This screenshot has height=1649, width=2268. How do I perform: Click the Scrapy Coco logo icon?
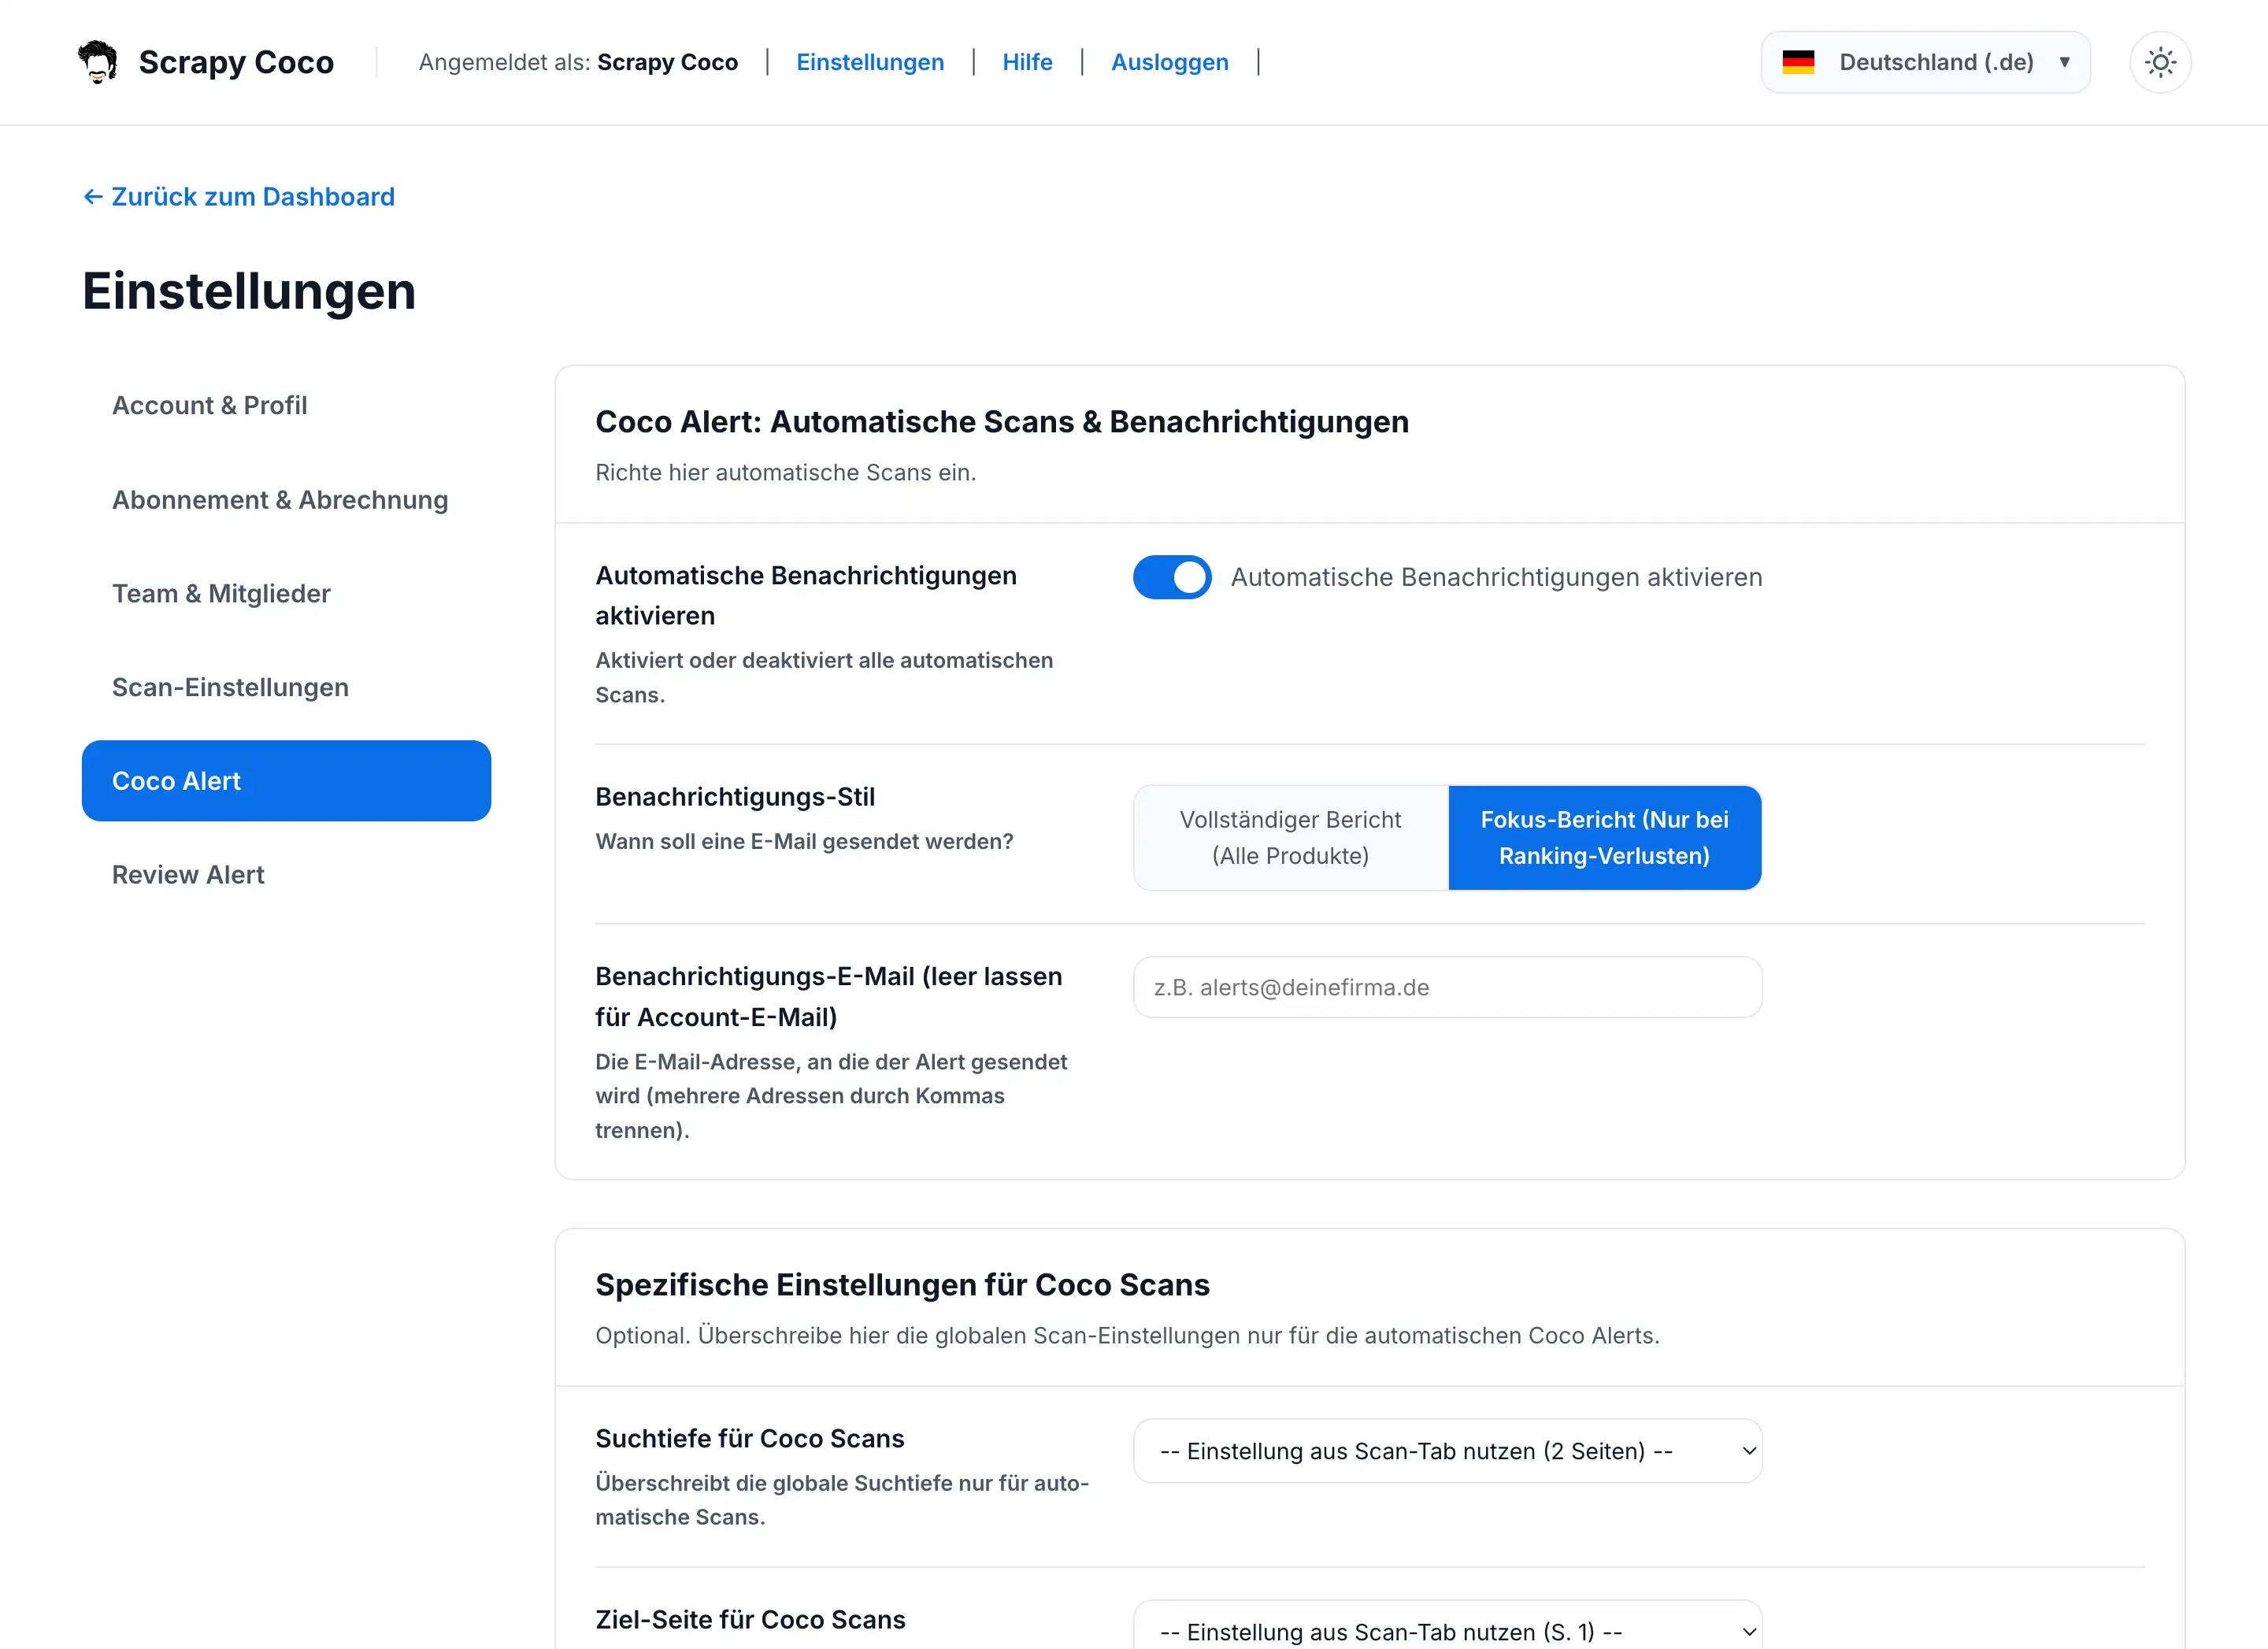click(98, 62)
